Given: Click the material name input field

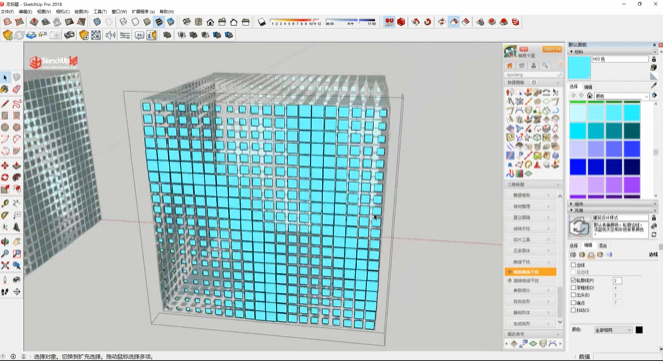Looking at the screenshot, I should 619,59.
